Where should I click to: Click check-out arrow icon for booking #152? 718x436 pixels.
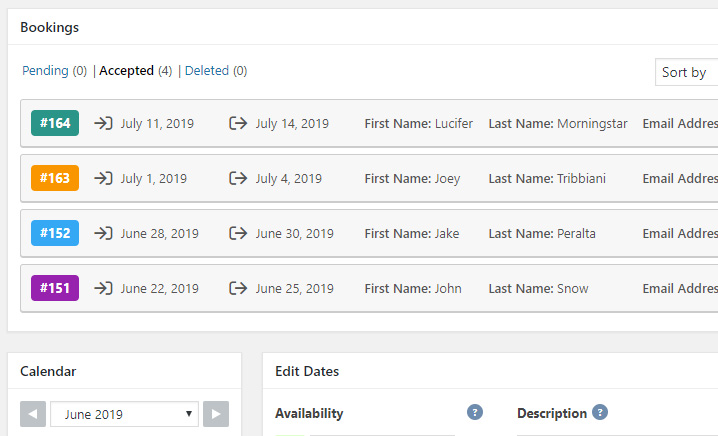[x=237, y=234]
